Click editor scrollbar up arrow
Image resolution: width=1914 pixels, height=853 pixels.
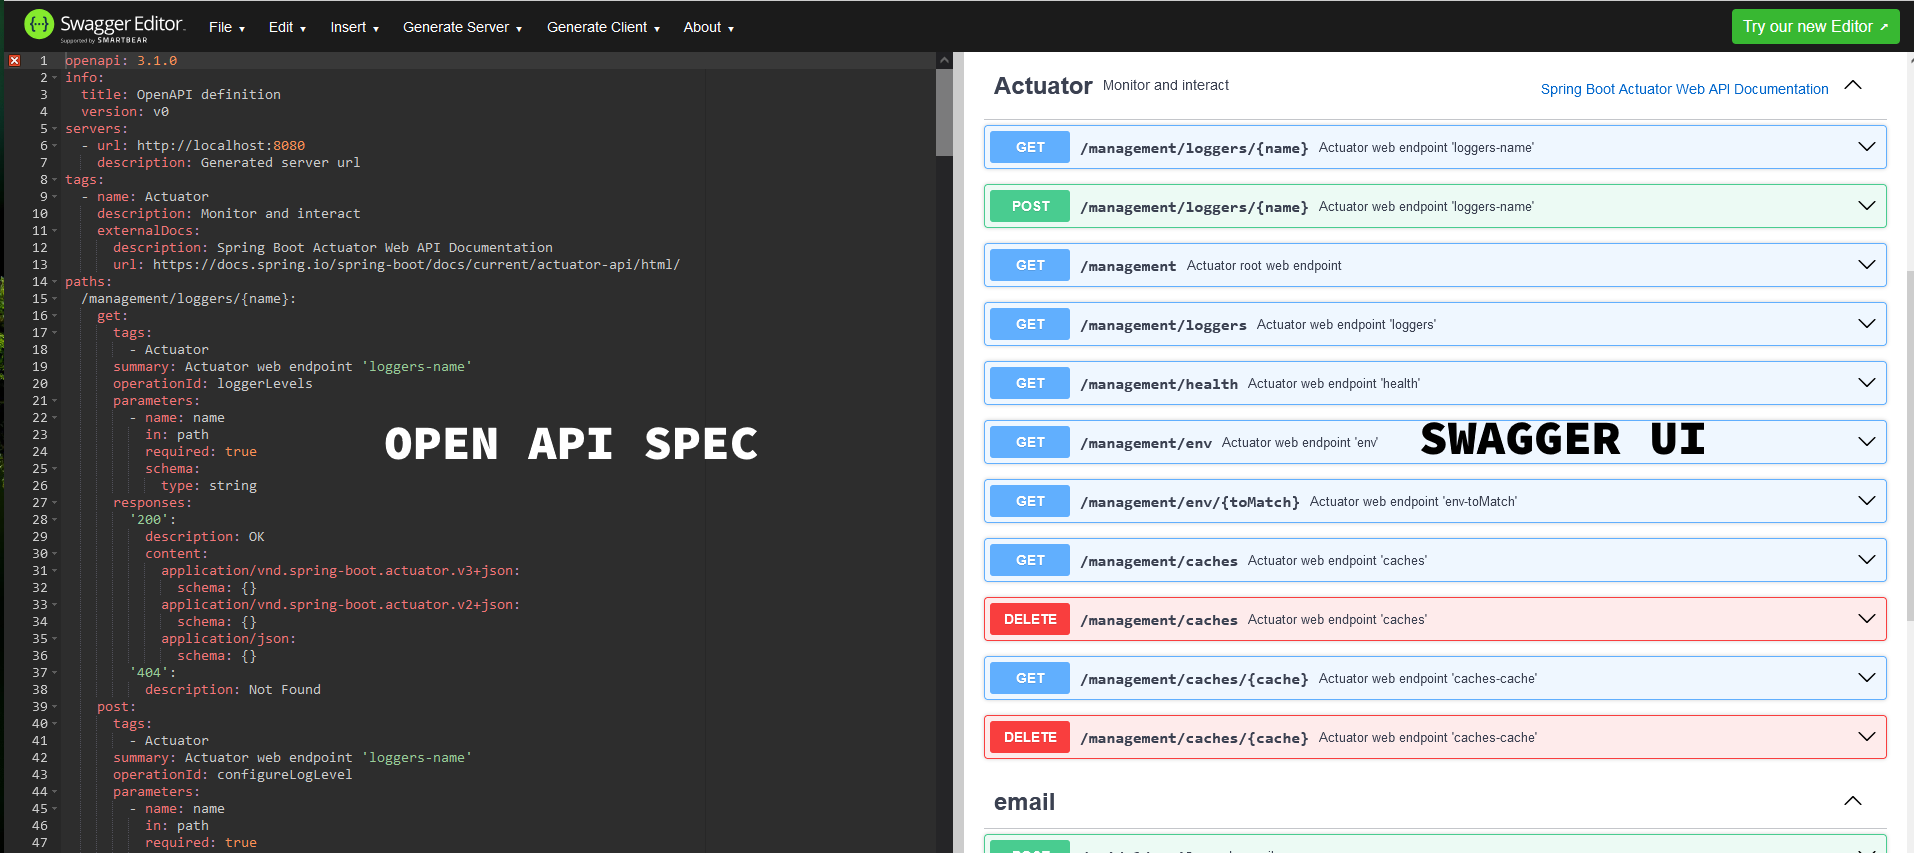click(x=944, y=60)
